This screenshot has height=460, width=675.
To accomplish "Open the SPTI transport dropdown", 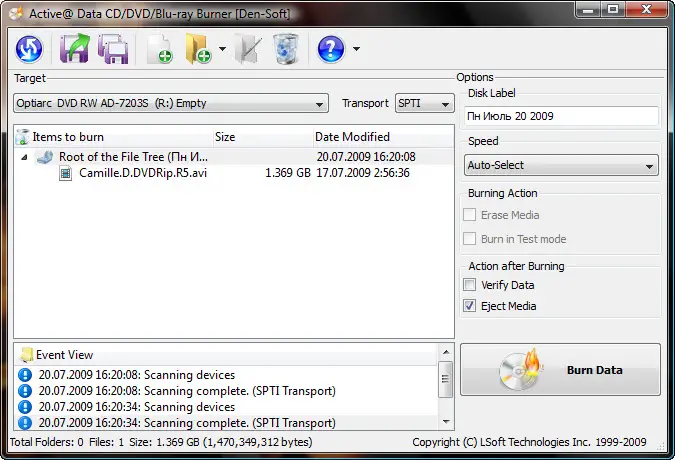I will (x=424, y=103).
